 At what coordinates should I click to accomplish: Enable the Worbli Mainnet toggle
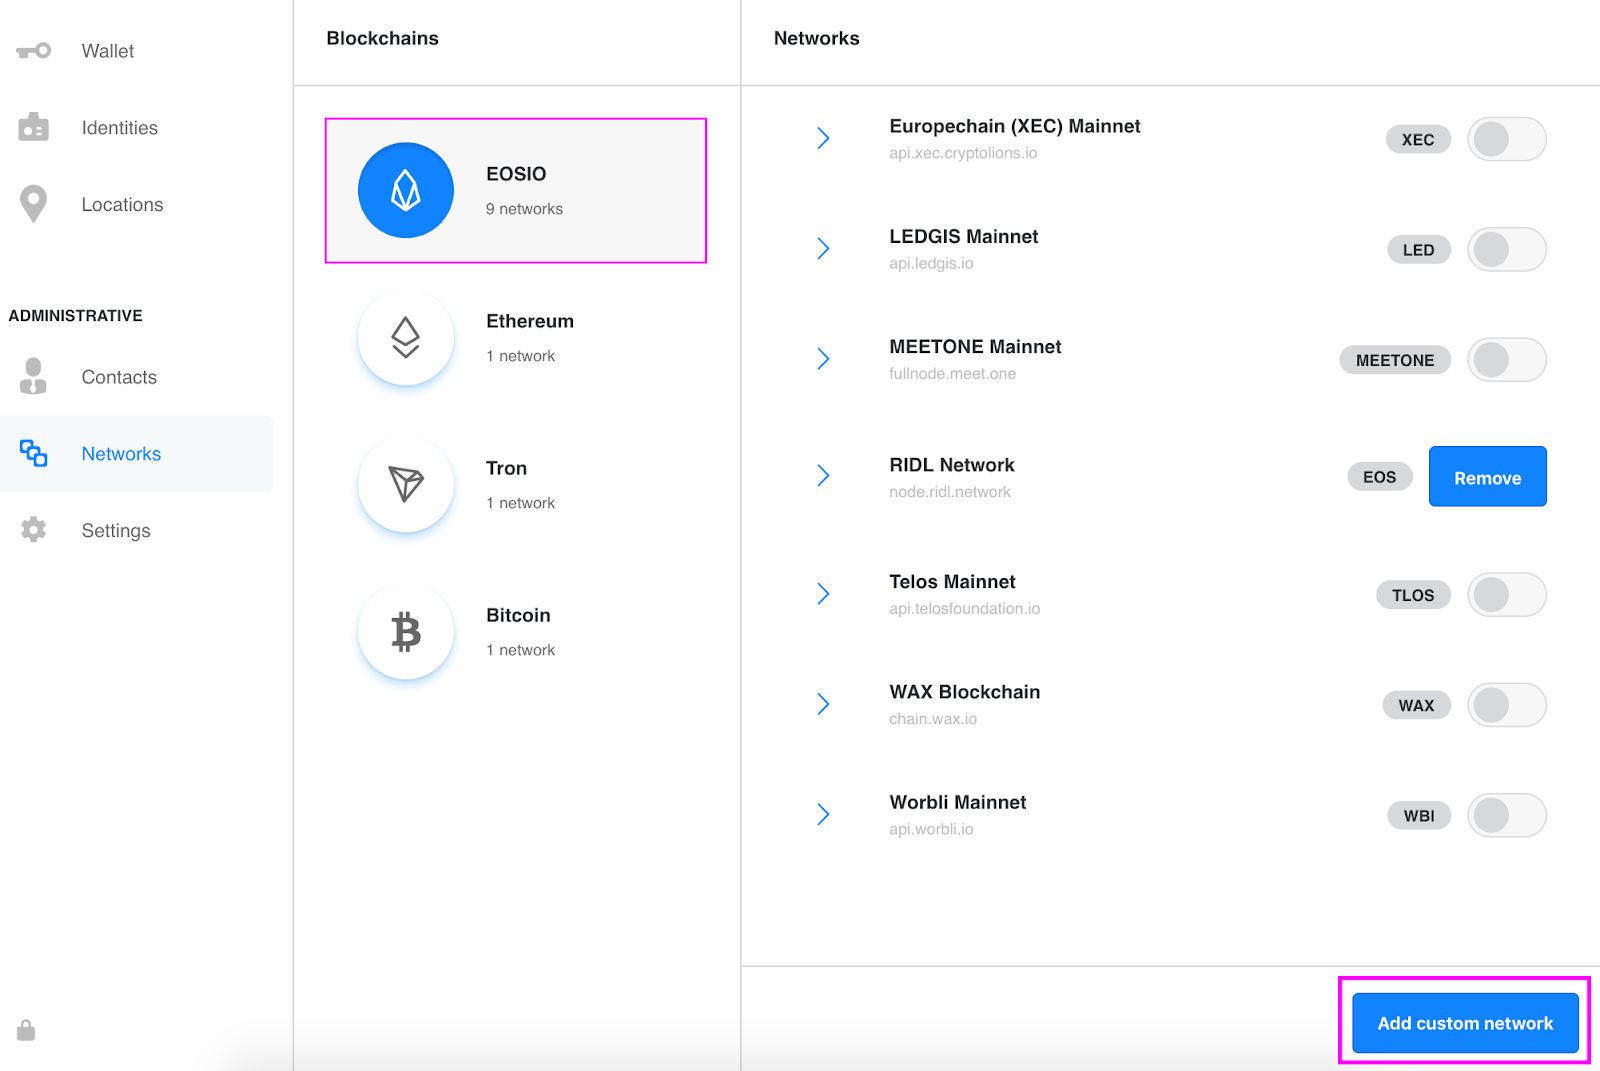tap(1507, 815)
